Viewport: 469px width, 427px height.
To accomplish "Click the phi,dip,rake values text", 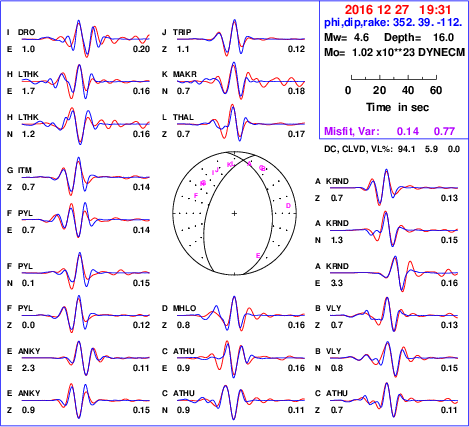I will pos(393,22).
